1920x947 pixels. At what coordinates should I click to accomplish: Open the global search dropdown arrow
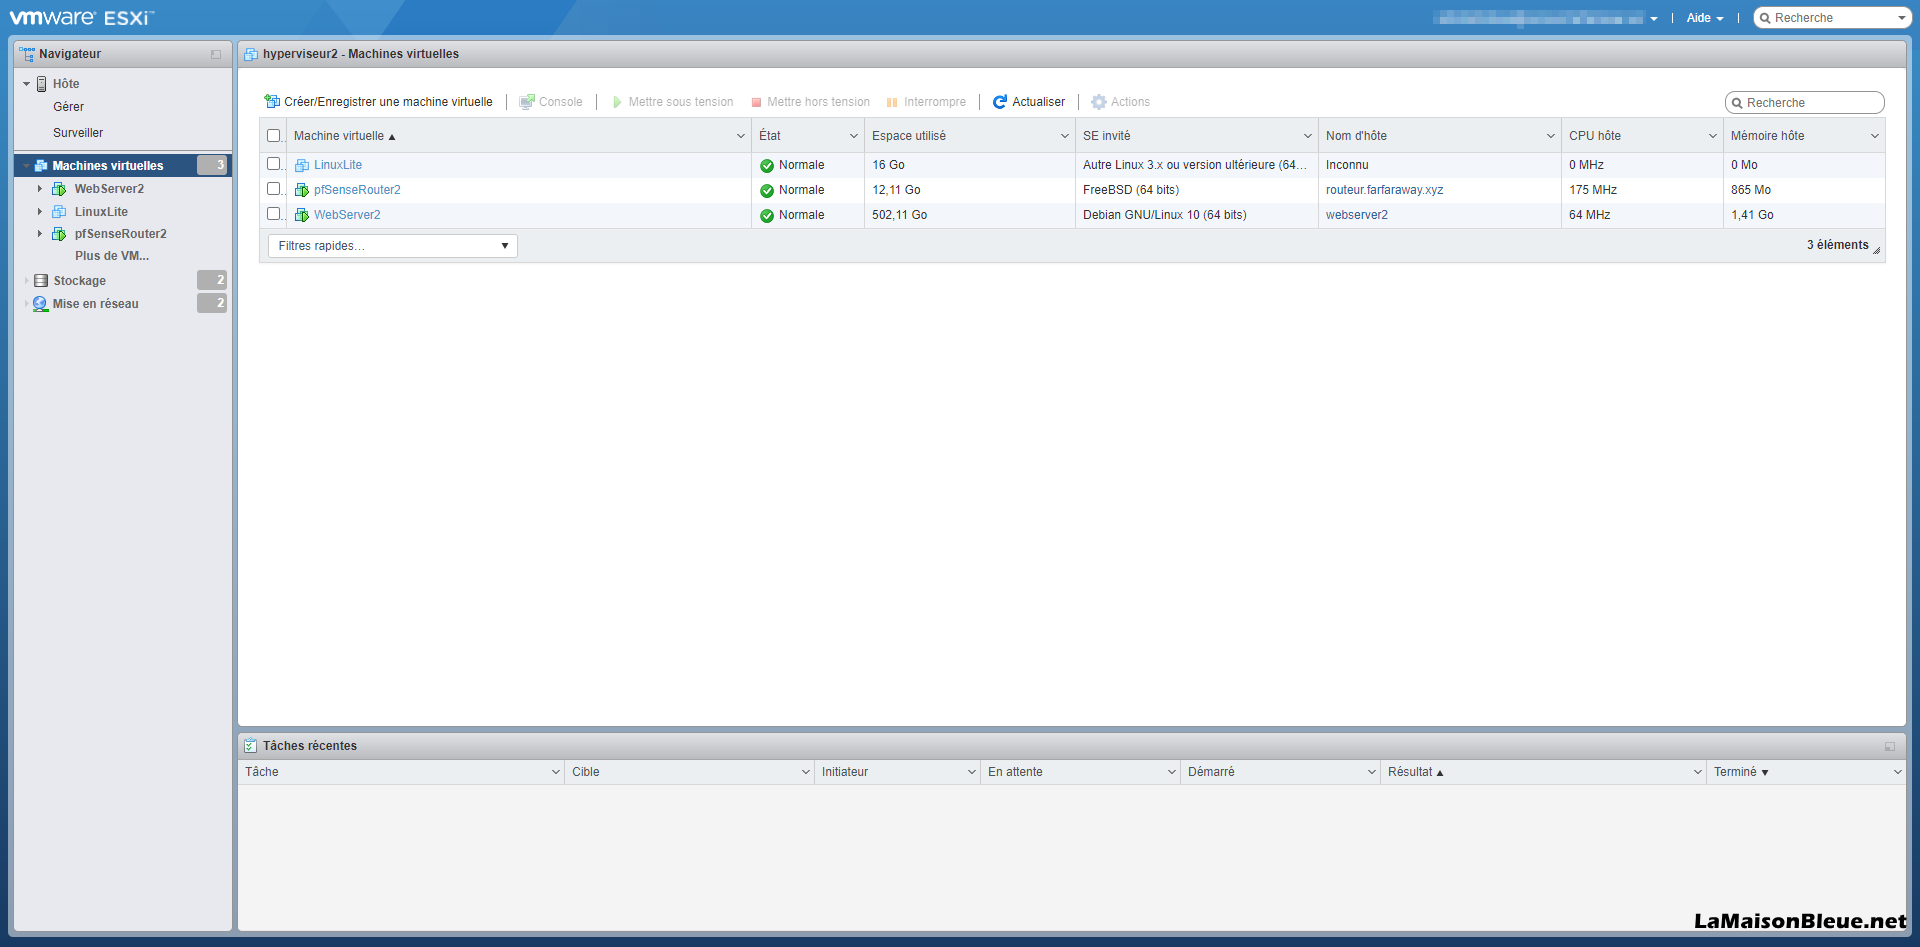[1902, 18]
